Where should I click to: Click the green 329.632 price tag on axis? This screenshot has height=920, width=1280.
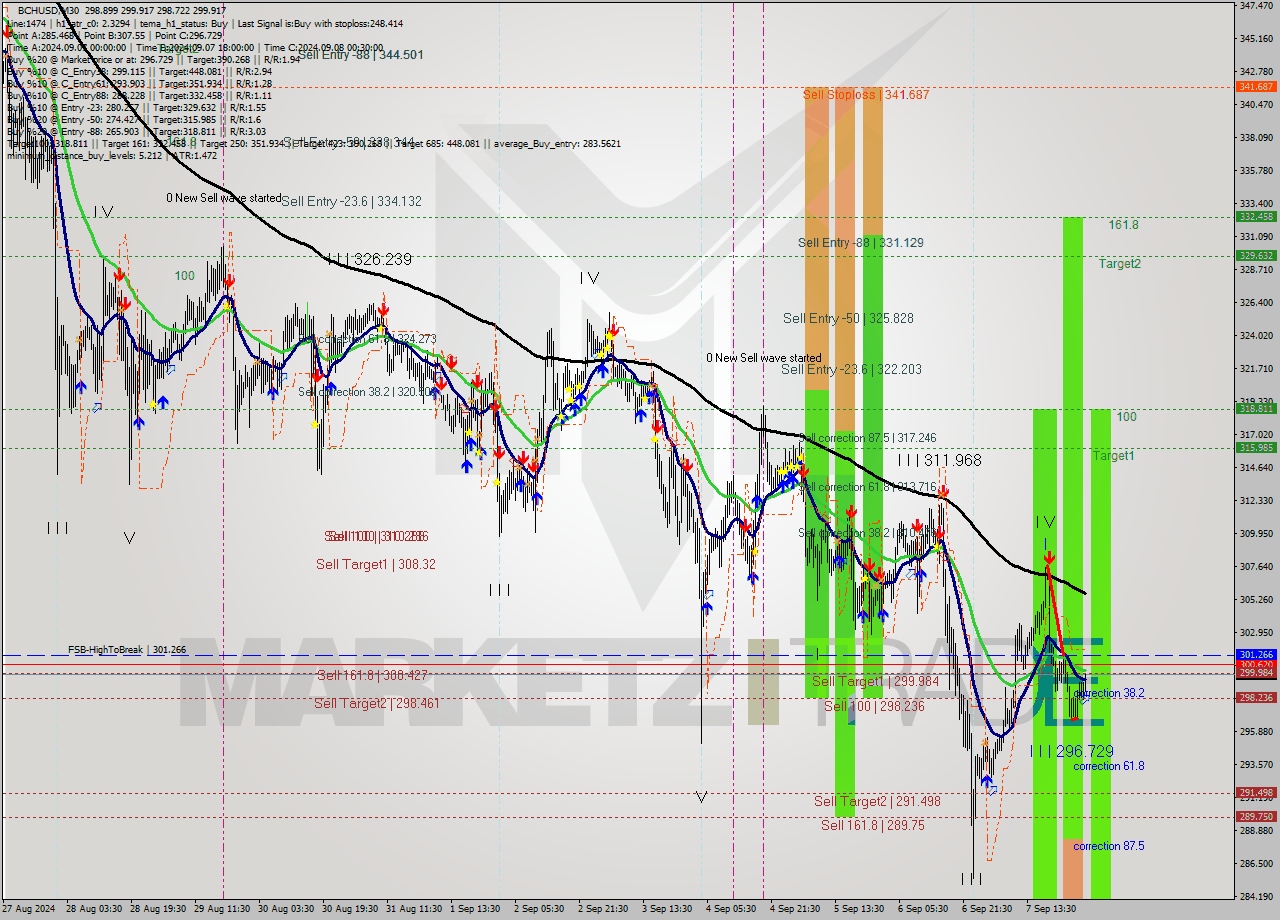click(1257, 255)
